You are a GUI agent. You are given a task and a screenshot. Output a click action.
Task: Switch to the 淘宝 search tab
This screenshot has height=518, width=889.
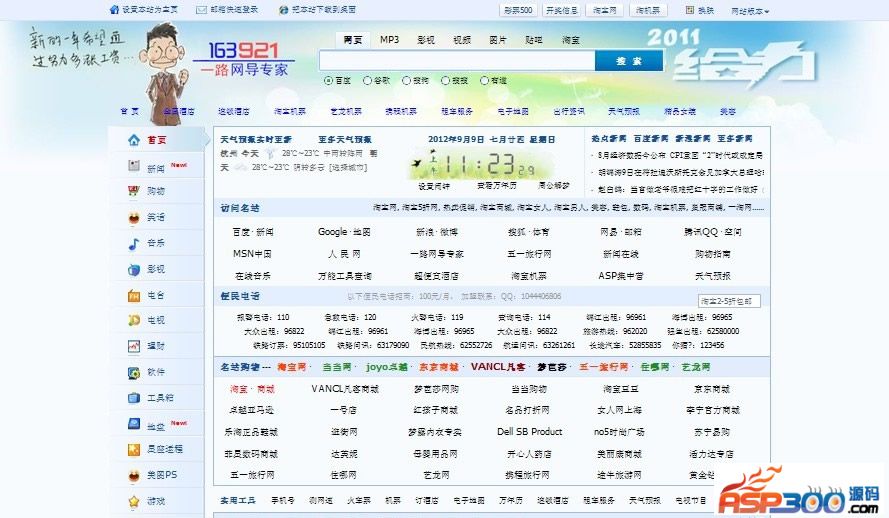click(x=571, y=40)
